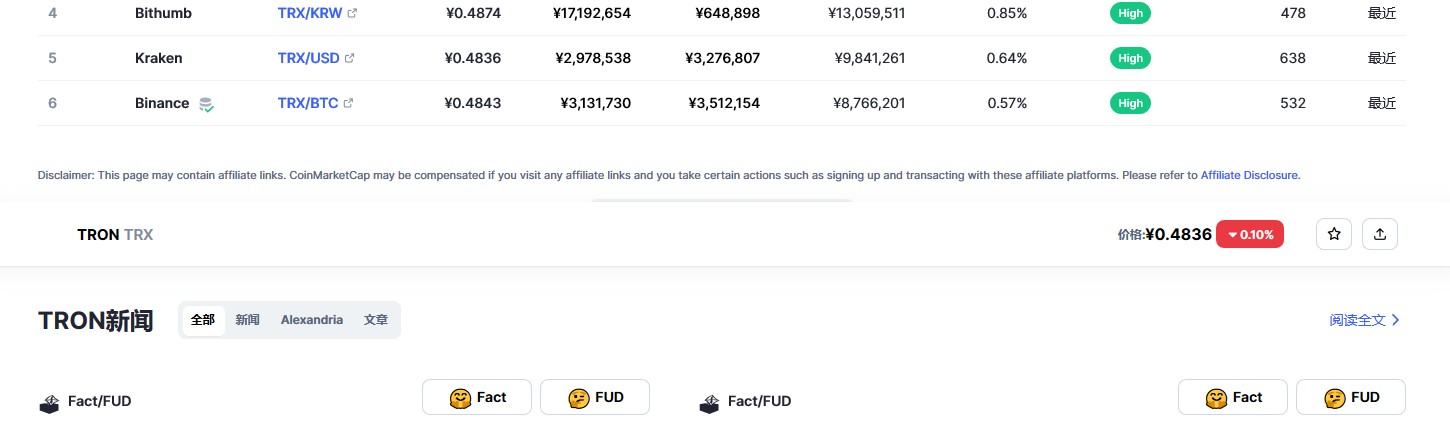Screen dimensions: 1450x430
Task: Vote Fact on the right news card
Action: (x=1233, y=397)
